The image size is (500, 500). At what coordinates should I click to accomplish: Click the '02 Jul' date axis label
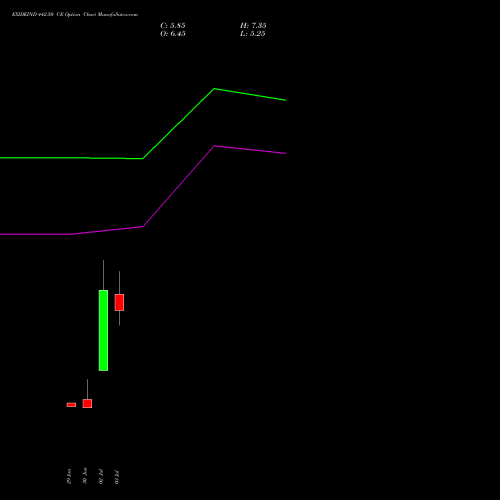pyautogui.click(x=101, y=477)
